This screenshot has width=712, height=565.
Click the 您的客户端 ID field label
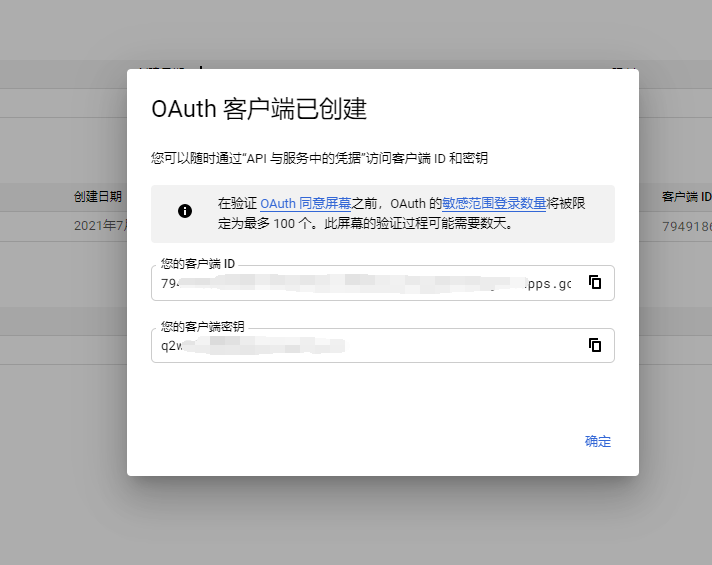pos(198,264)
